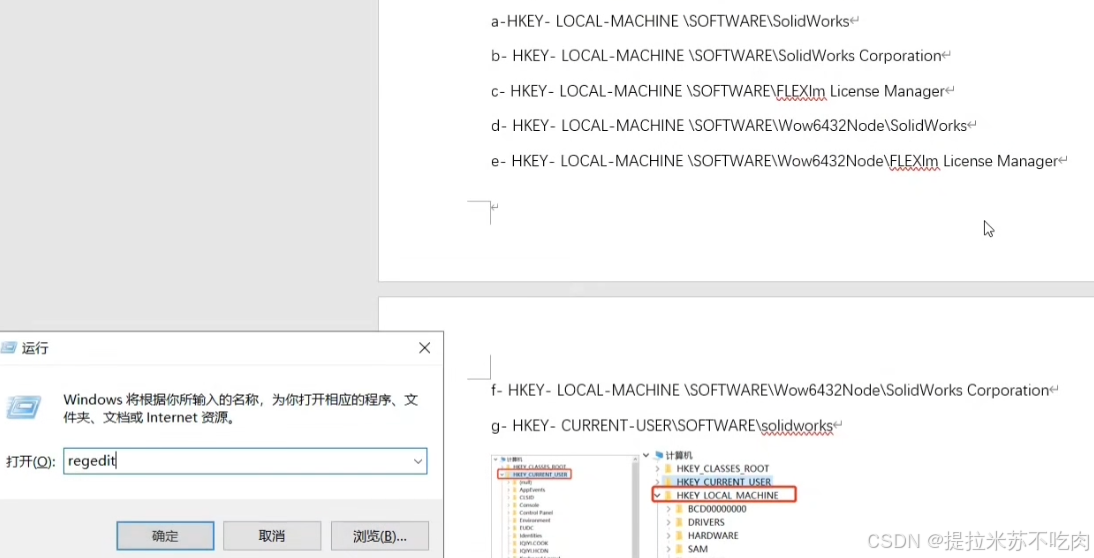
Task: Close the 运行 dialog with the X
Action: point(424,347)
